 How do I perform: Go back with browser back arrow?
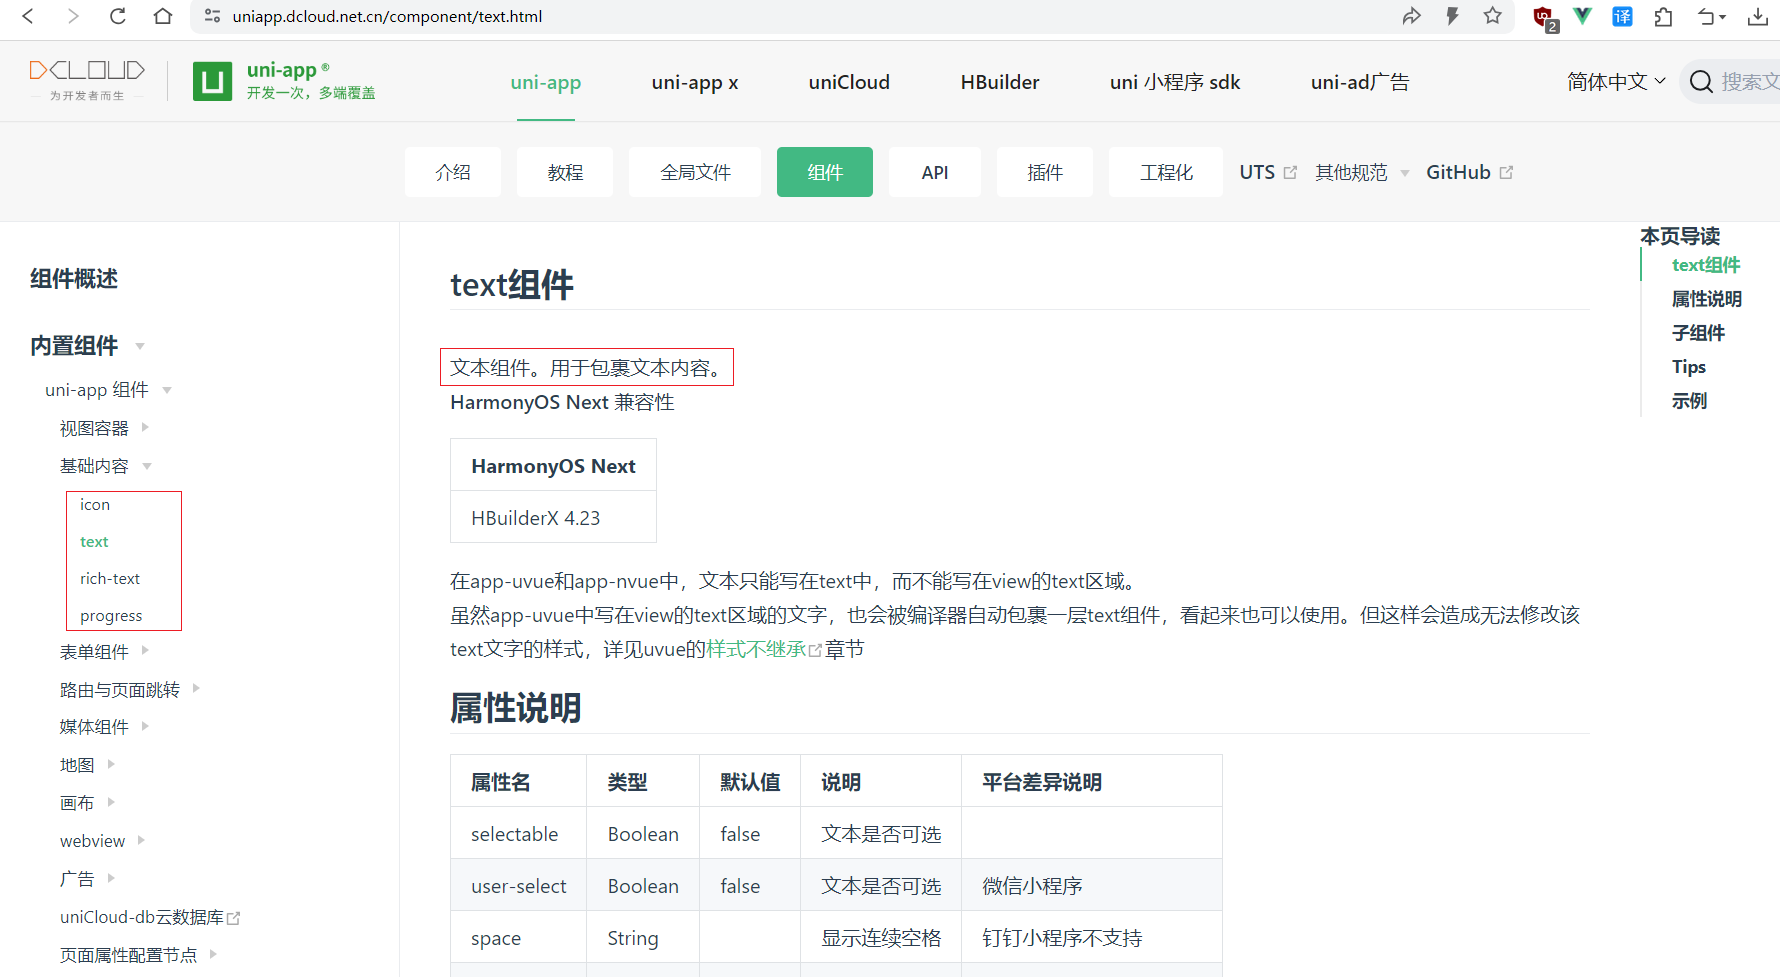[x=28, y=16]
